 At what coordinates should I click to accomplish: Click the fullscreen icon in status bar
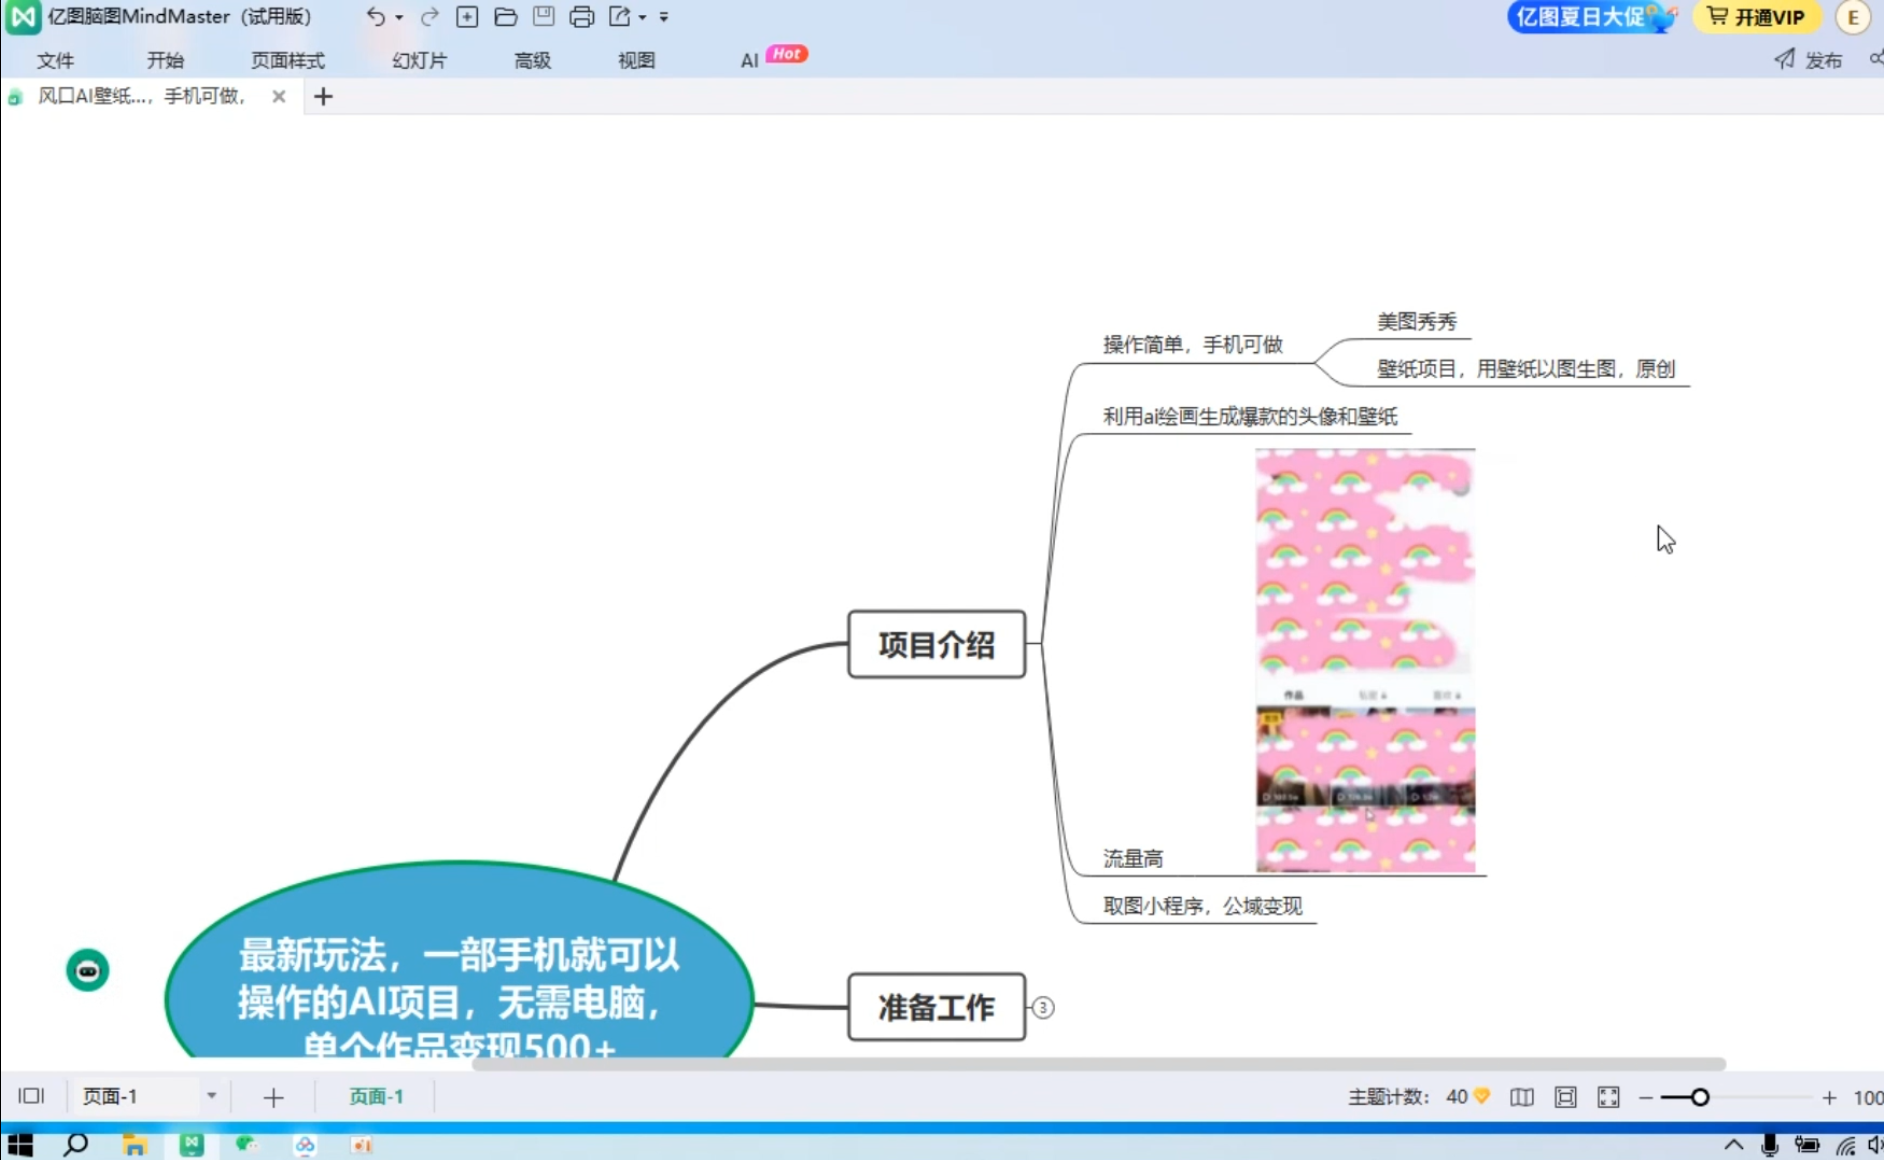pyautogui.click(x=1608, y=1097)
